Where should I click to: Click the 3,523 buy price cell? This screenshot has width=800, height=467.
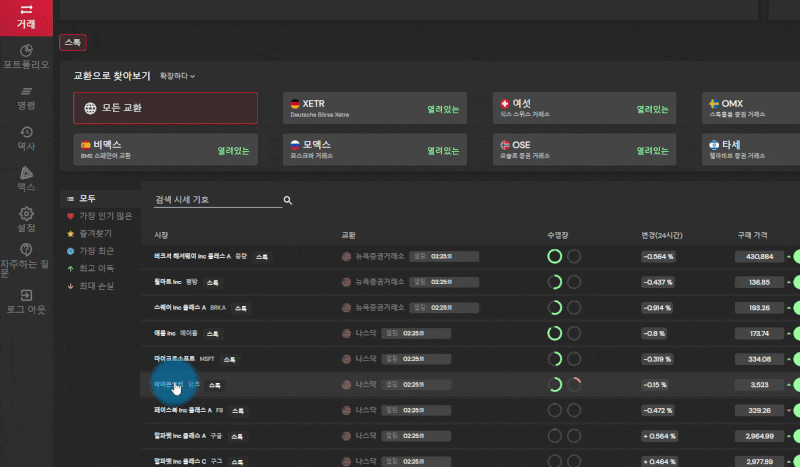pos(759,384)
